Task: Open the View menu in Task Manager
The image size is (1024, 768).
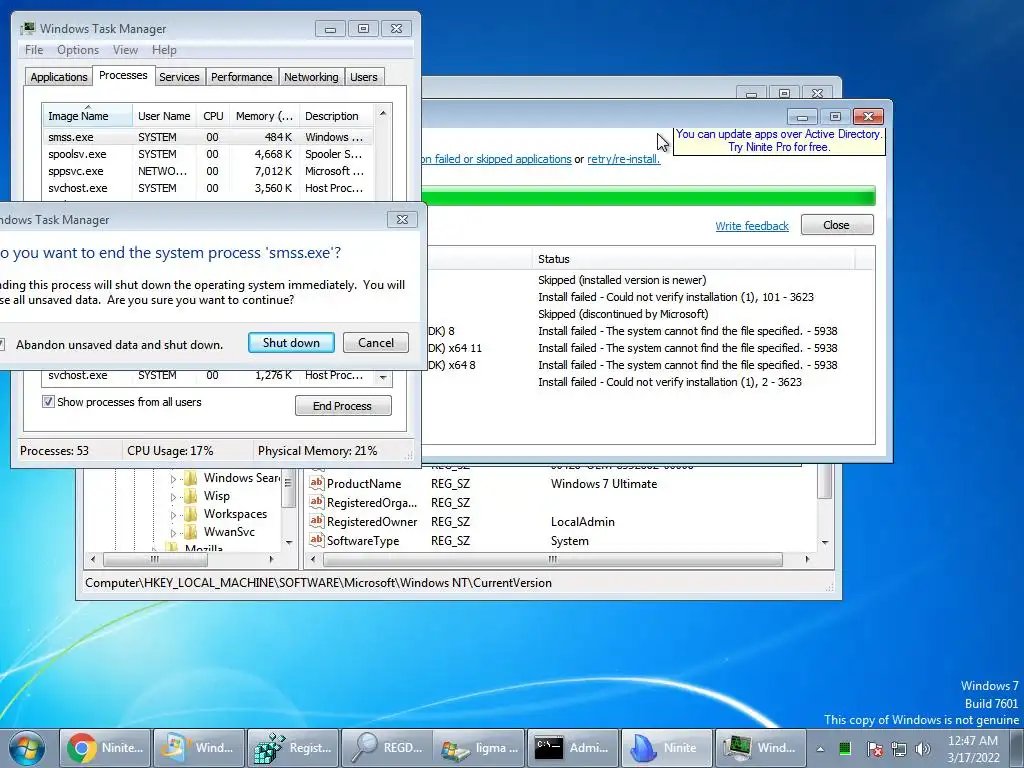Action: pos(125,50)
